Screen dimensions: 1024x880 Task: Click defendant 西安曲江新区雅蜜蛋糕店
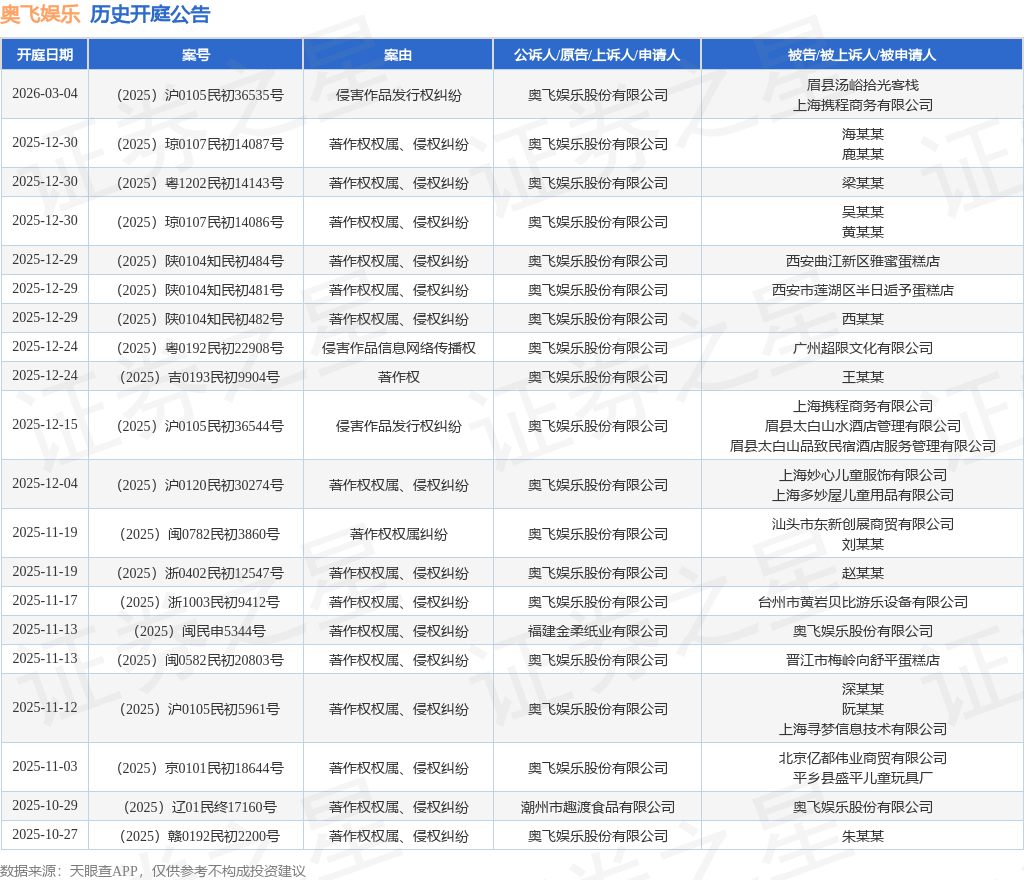pyautogui.click(x=862, y=262)
